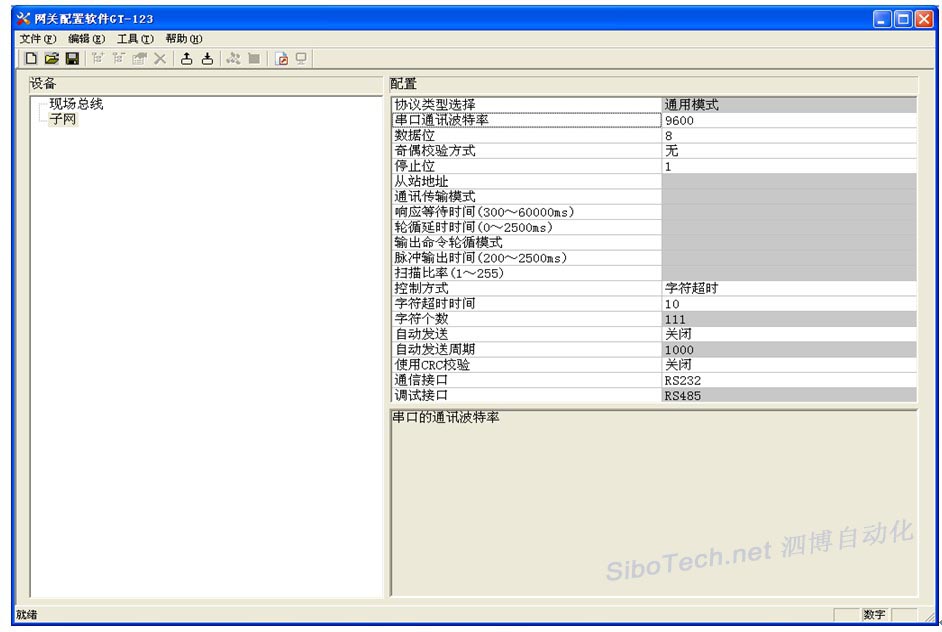The image size is (942, 632).
Task: Open the 编辑 menu
Action: [86, 38]
